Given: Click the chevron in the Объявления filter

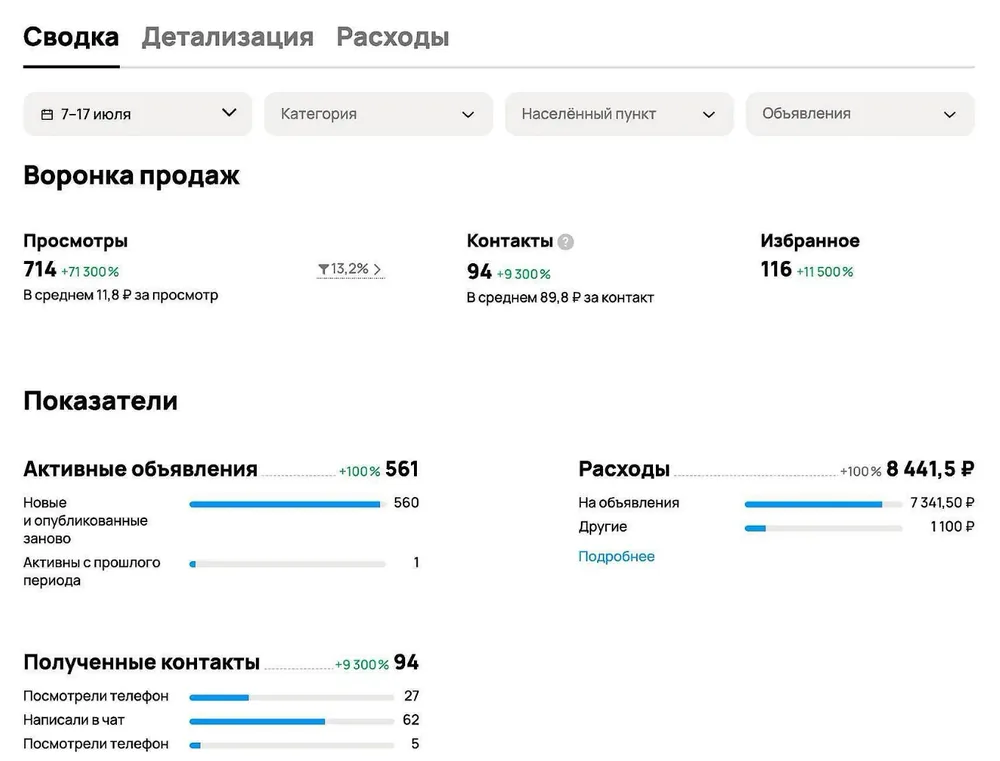Looking at the screenshot, I should [950, 115].
